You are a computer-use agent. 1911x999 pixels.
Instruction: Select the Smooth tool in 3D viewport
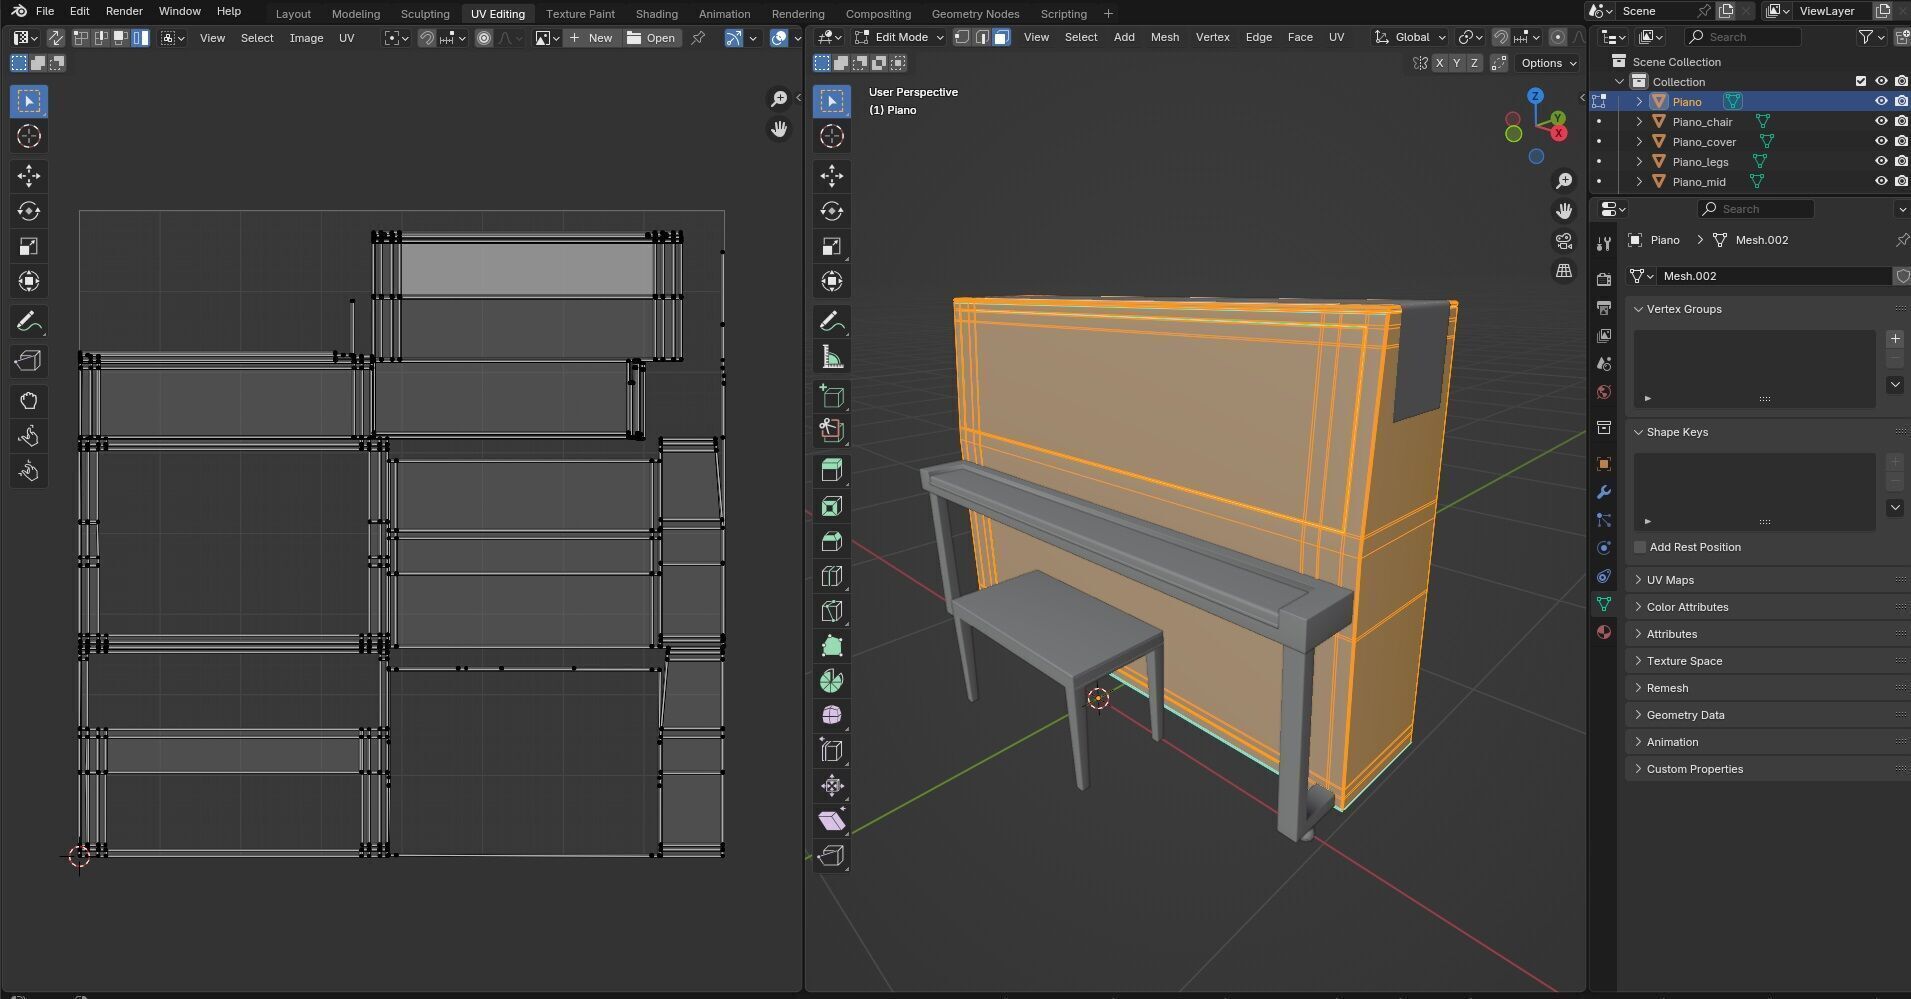tap(831, 716)
